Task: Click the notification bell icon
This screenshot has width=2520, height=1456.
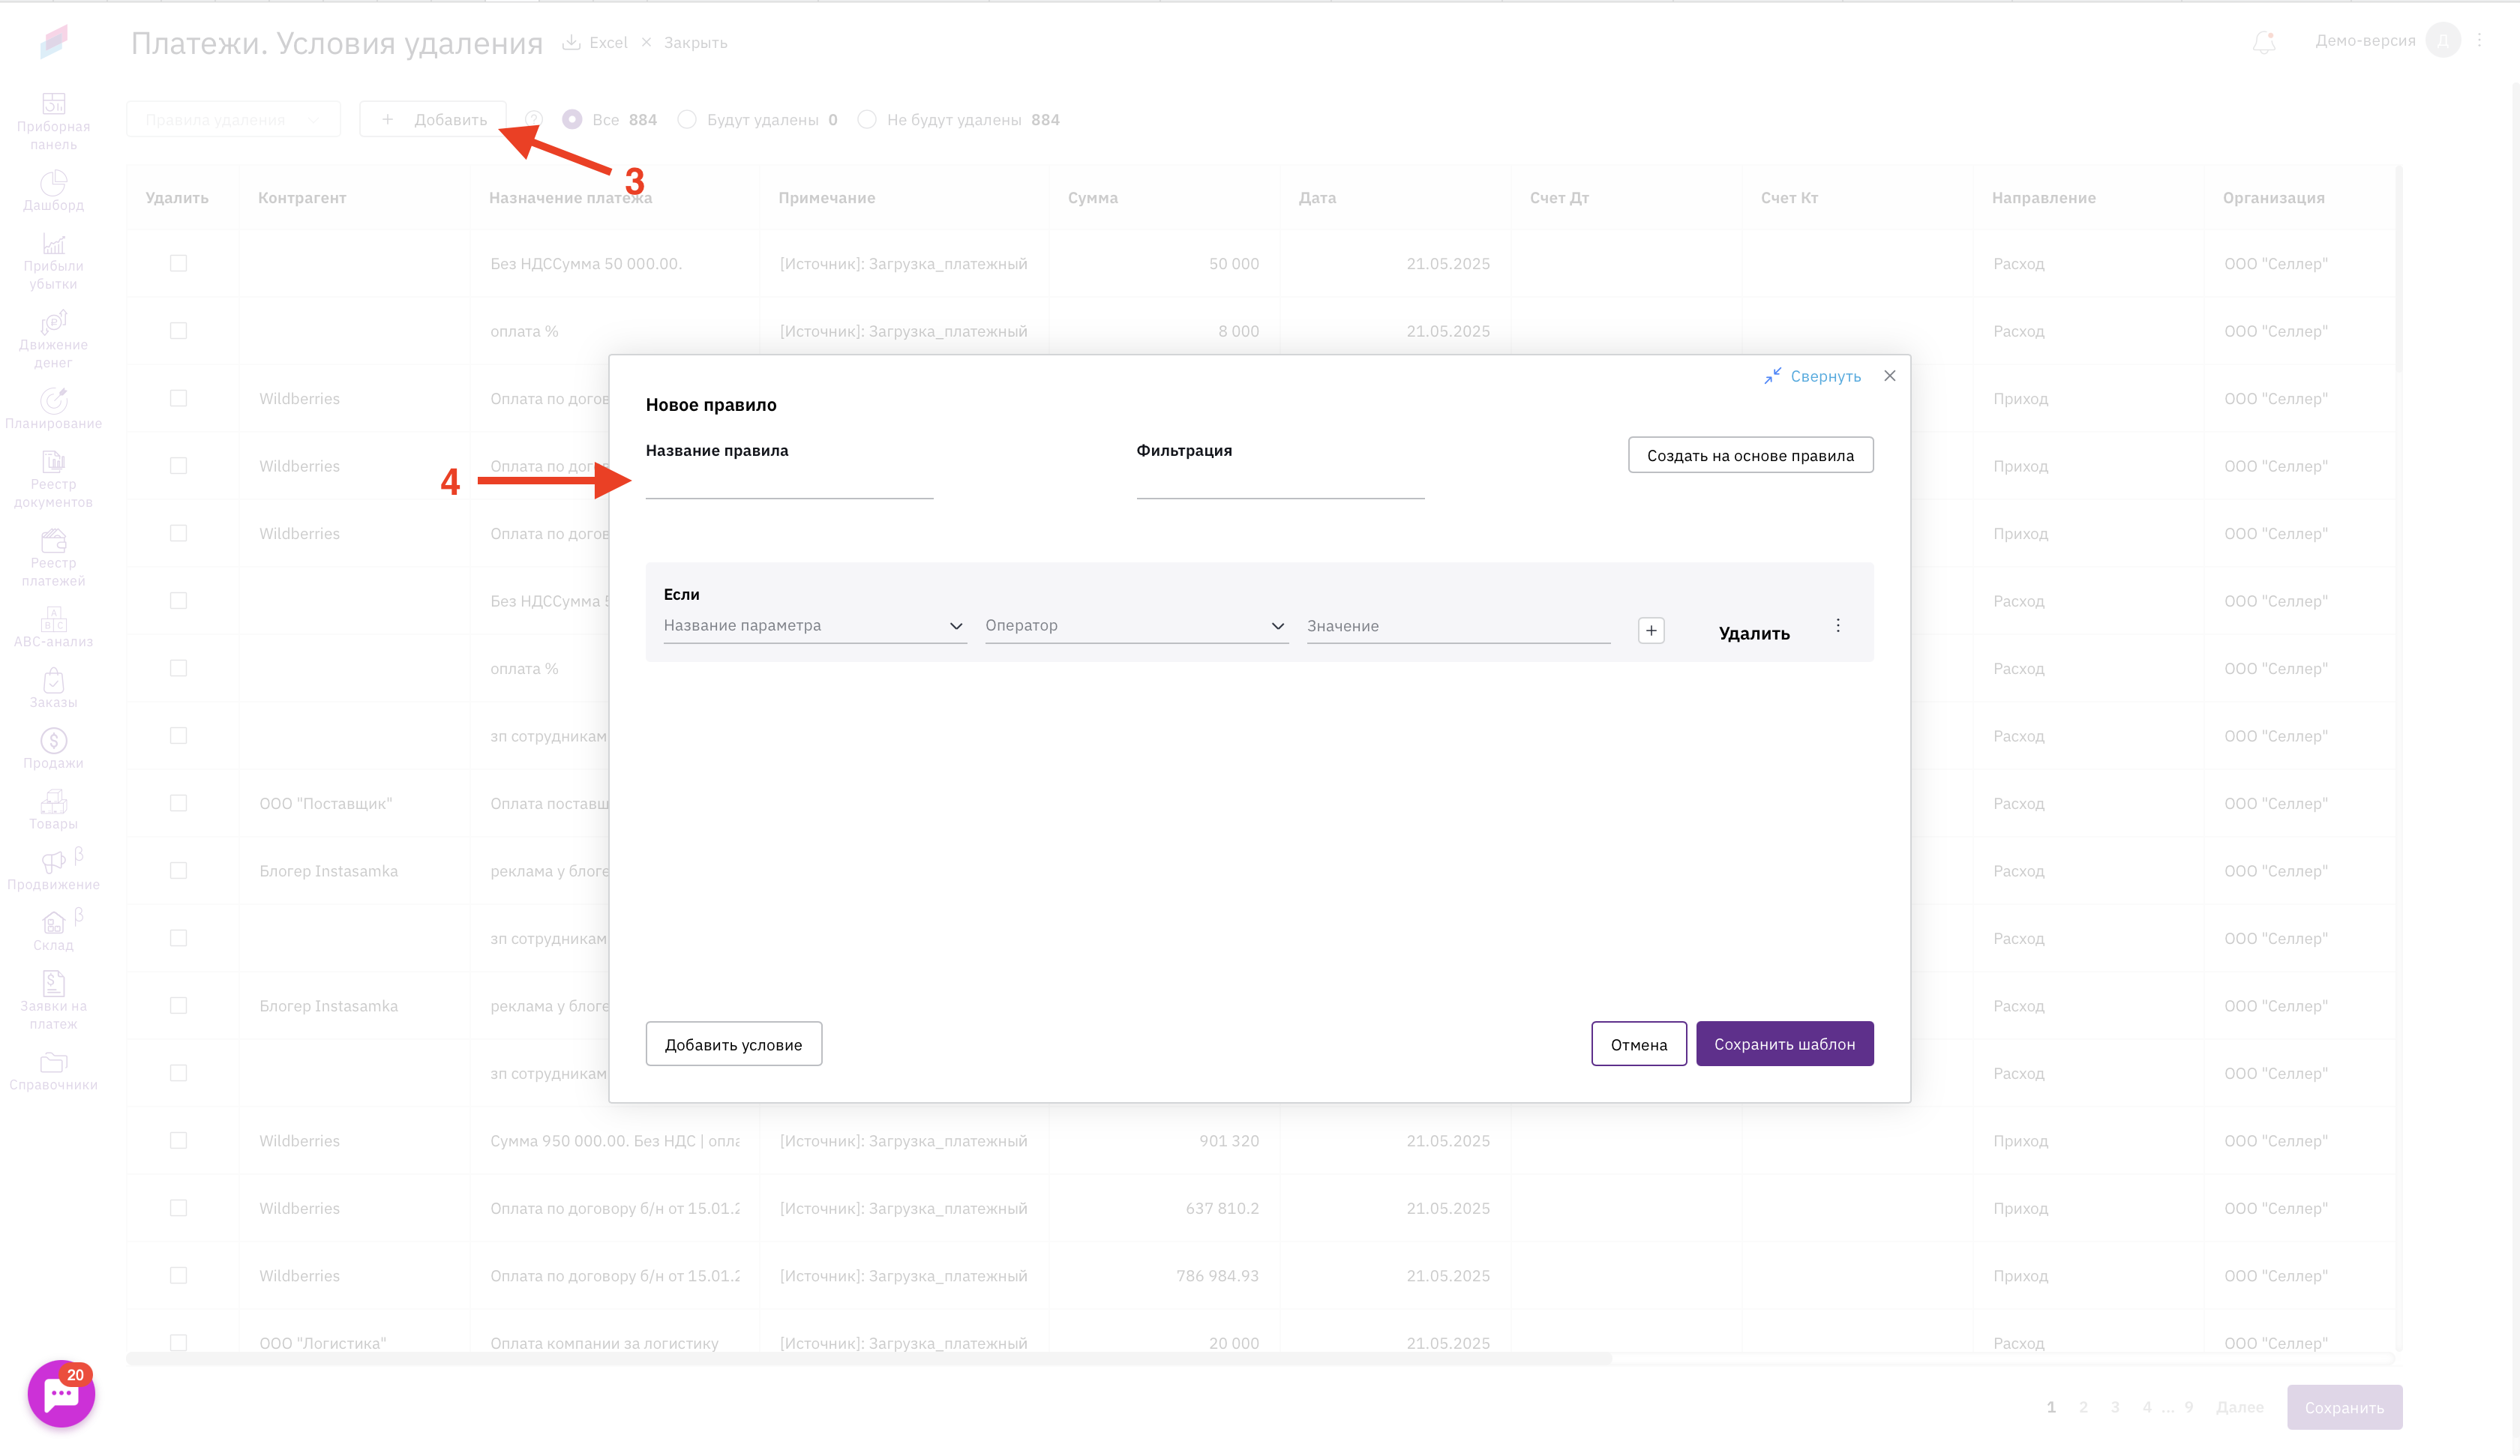Action: (2264, 42)
